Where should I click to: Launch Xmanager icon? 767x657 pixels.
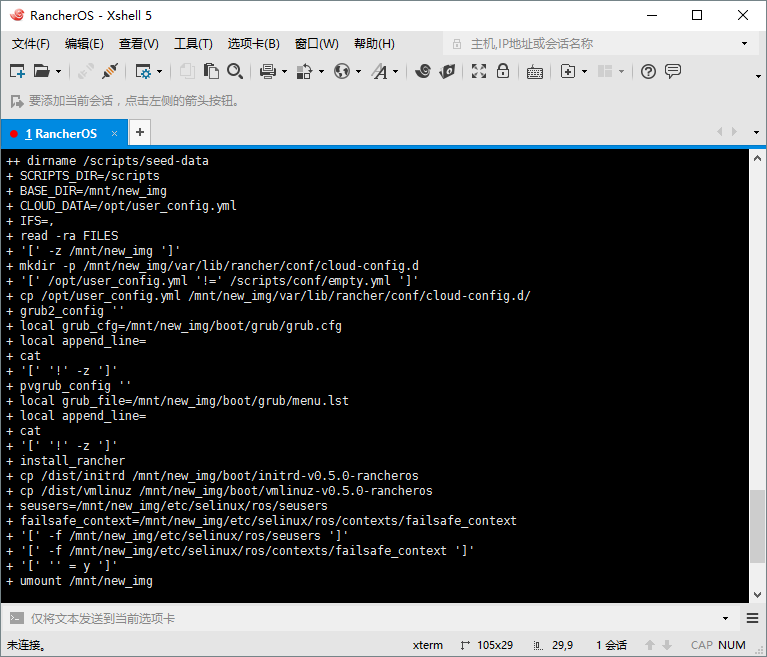point(447,71)
